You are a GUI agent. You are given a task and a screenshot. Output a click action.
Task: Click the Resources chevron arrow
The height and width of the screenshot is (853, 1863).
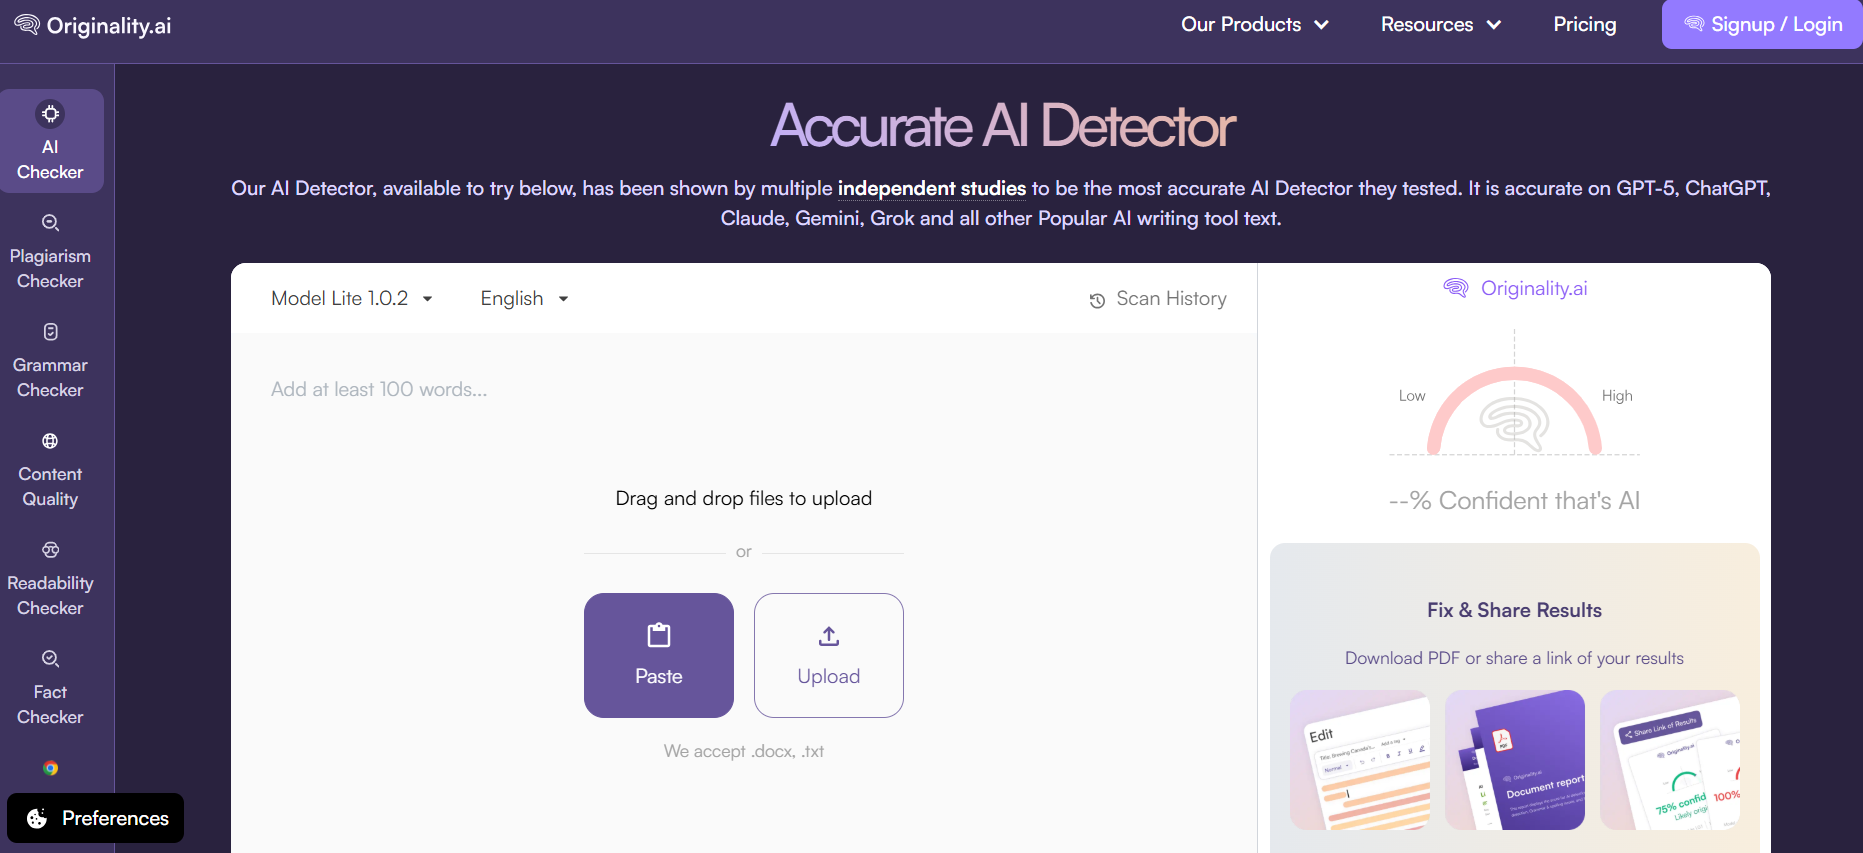click(x=1494, y=25)
